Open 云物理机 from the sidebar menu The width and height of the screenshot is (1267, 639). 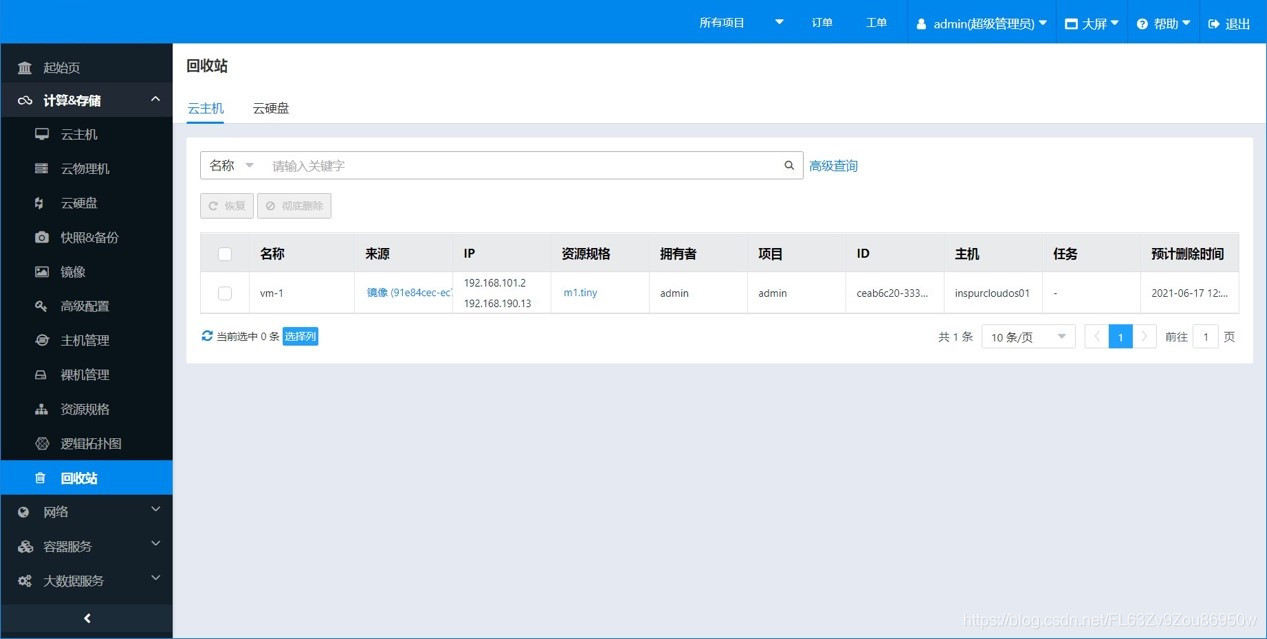click(86, 169)
